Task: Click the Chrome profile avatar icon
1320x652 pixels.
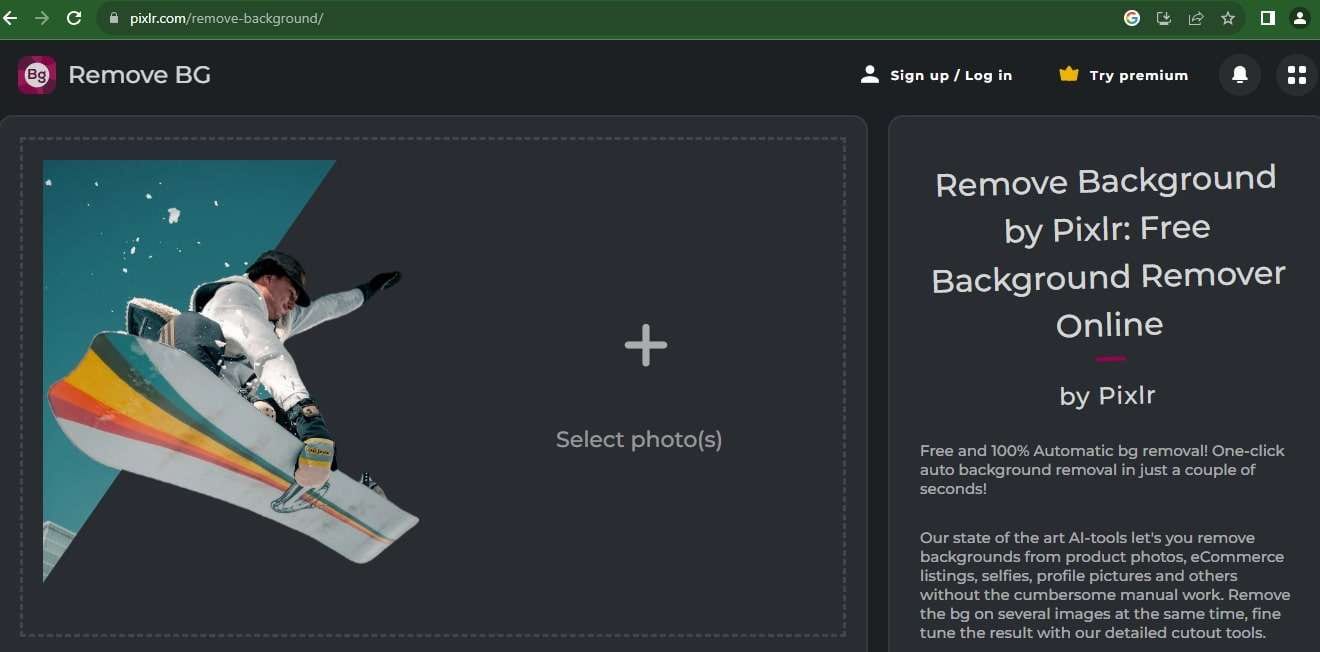Action: tap(1299, 18)
